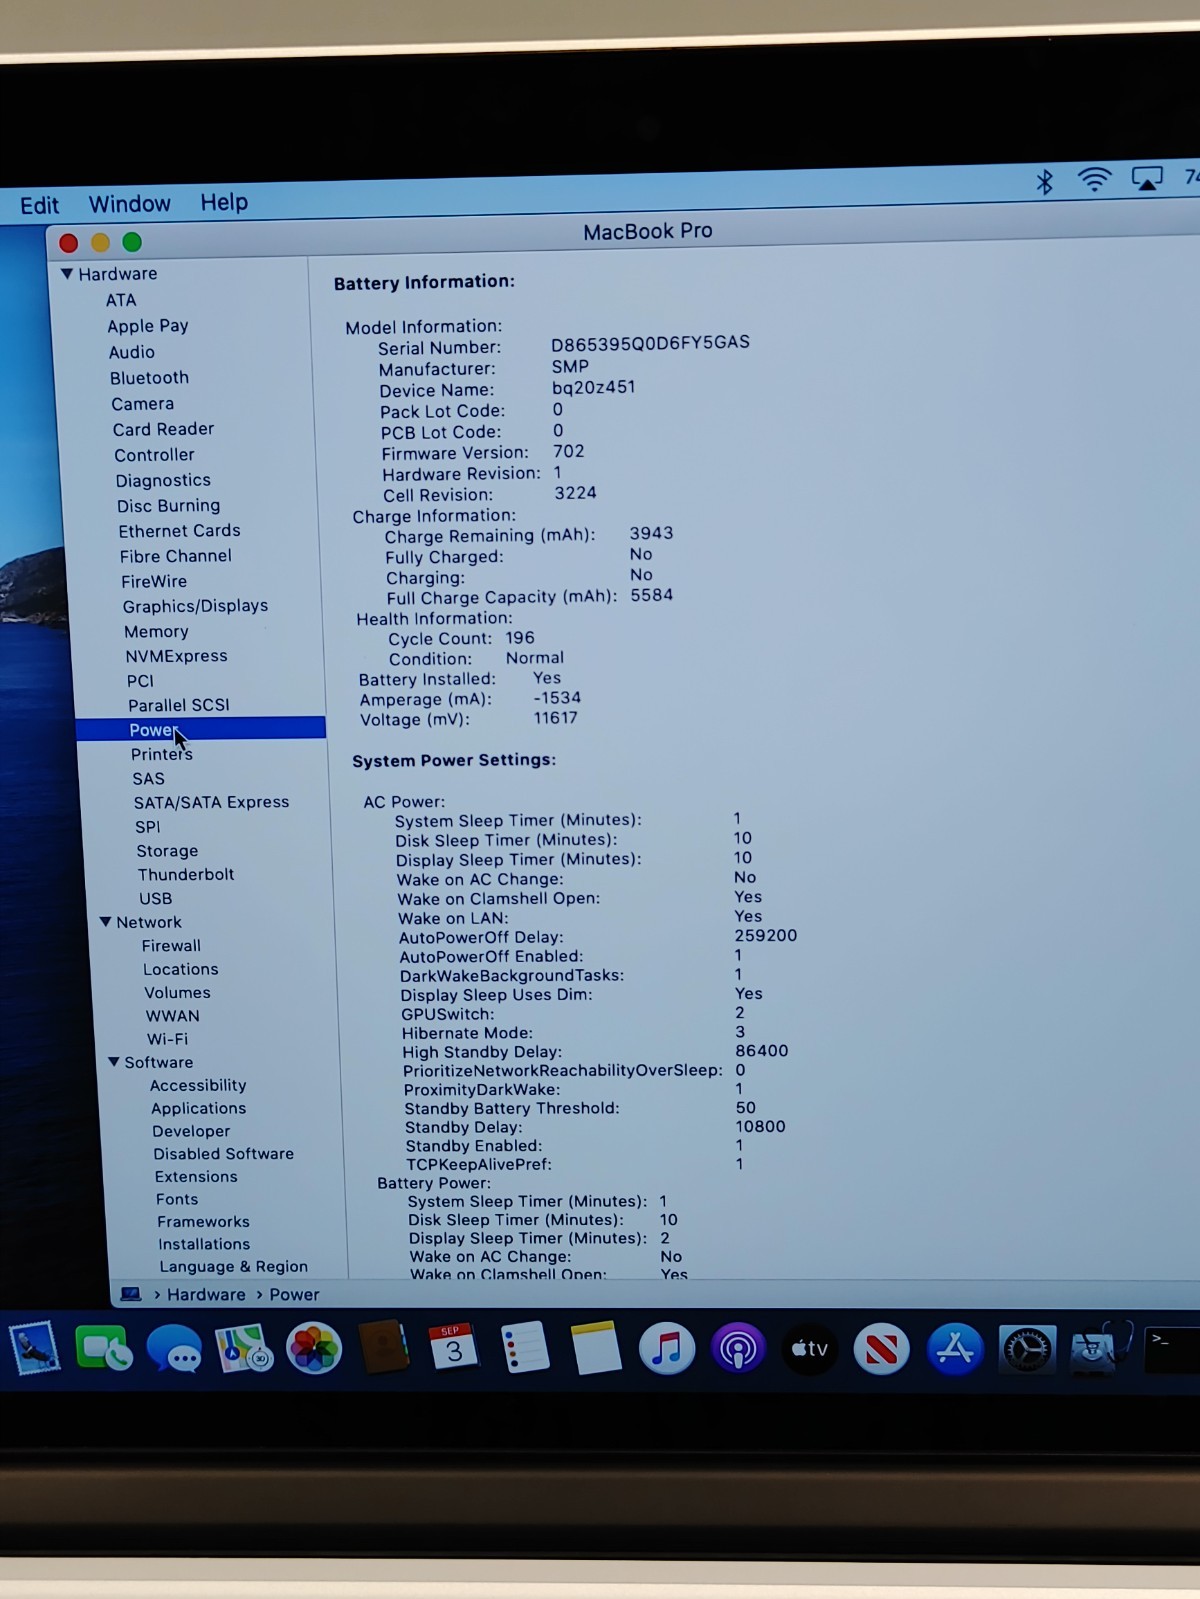Open the Edit menu

tap(39, 205)
